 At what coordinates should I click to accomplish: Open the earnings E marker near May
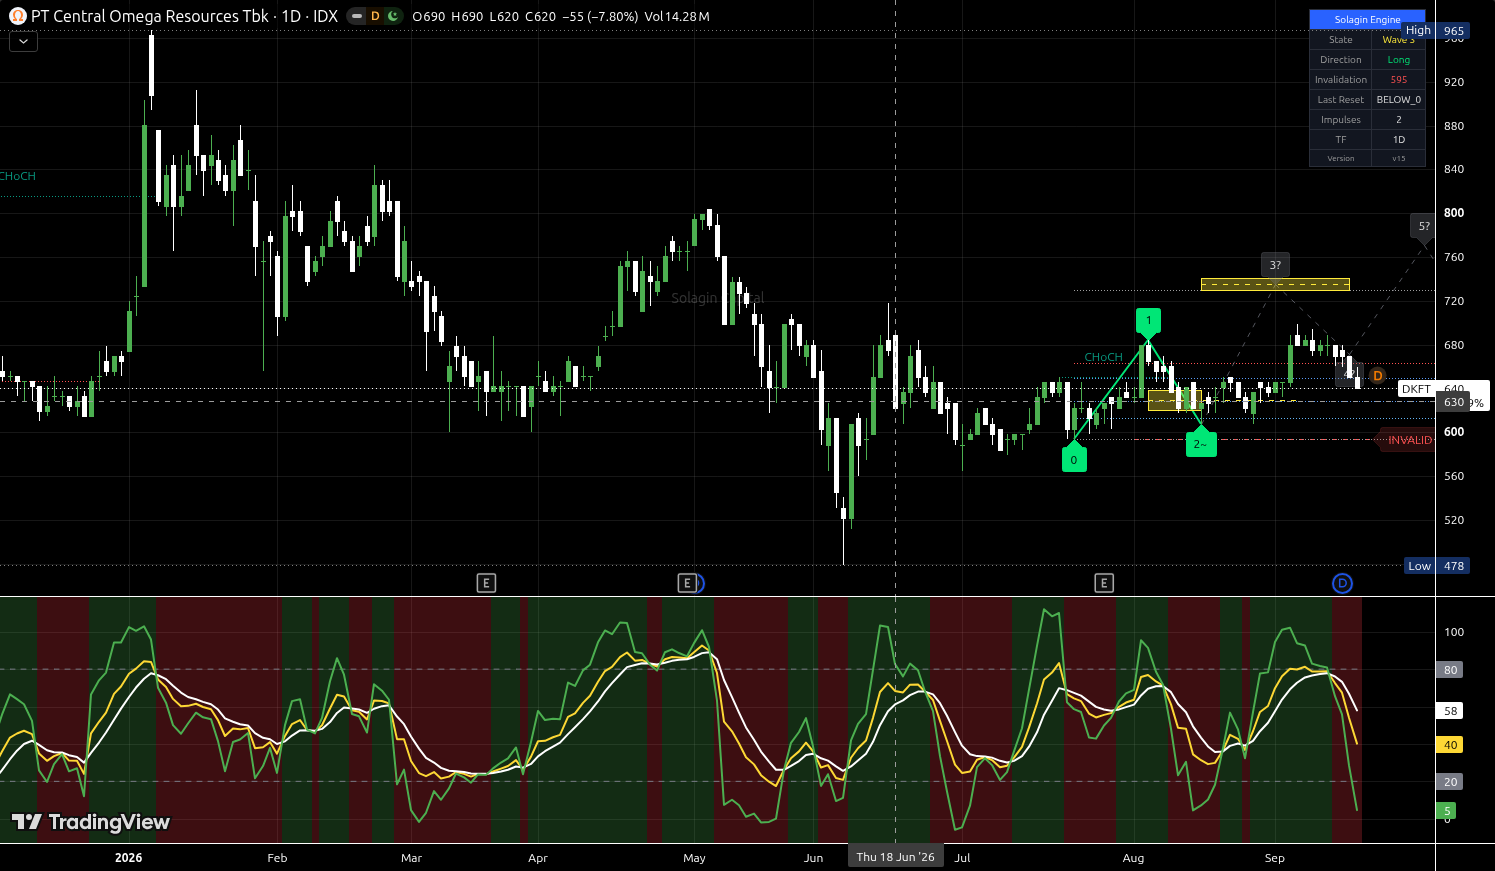pyautogui.click(x=687, y=583)
